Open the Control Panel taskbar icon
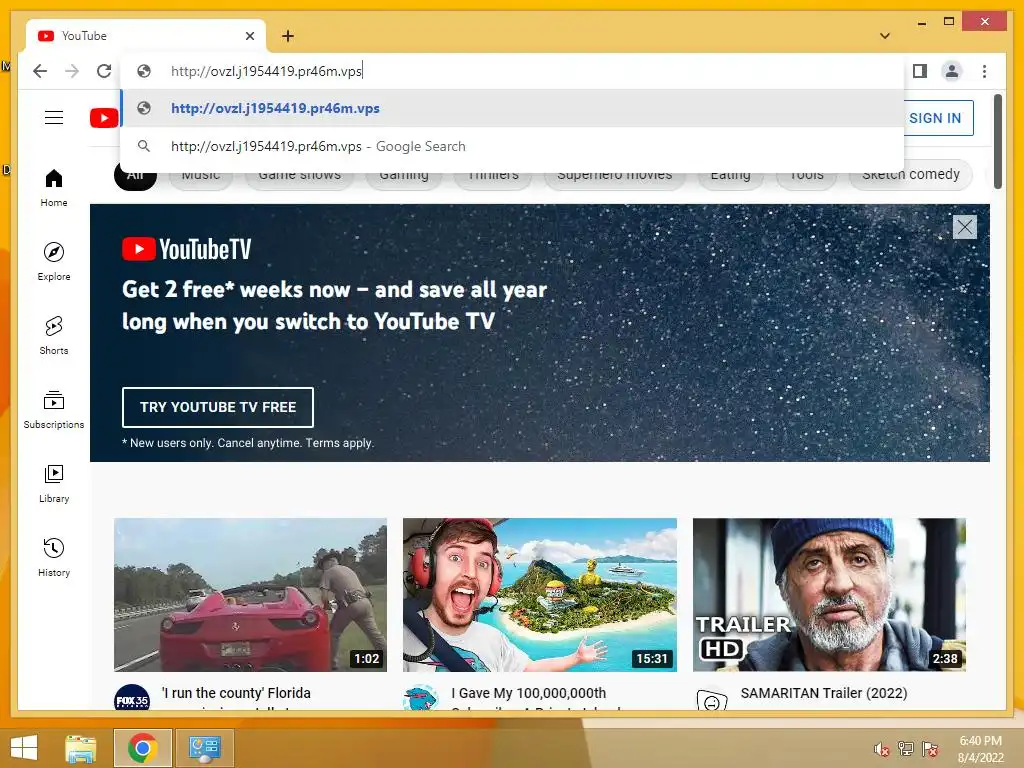This screenshot has width=1024, height=768. tap(204, 748)
